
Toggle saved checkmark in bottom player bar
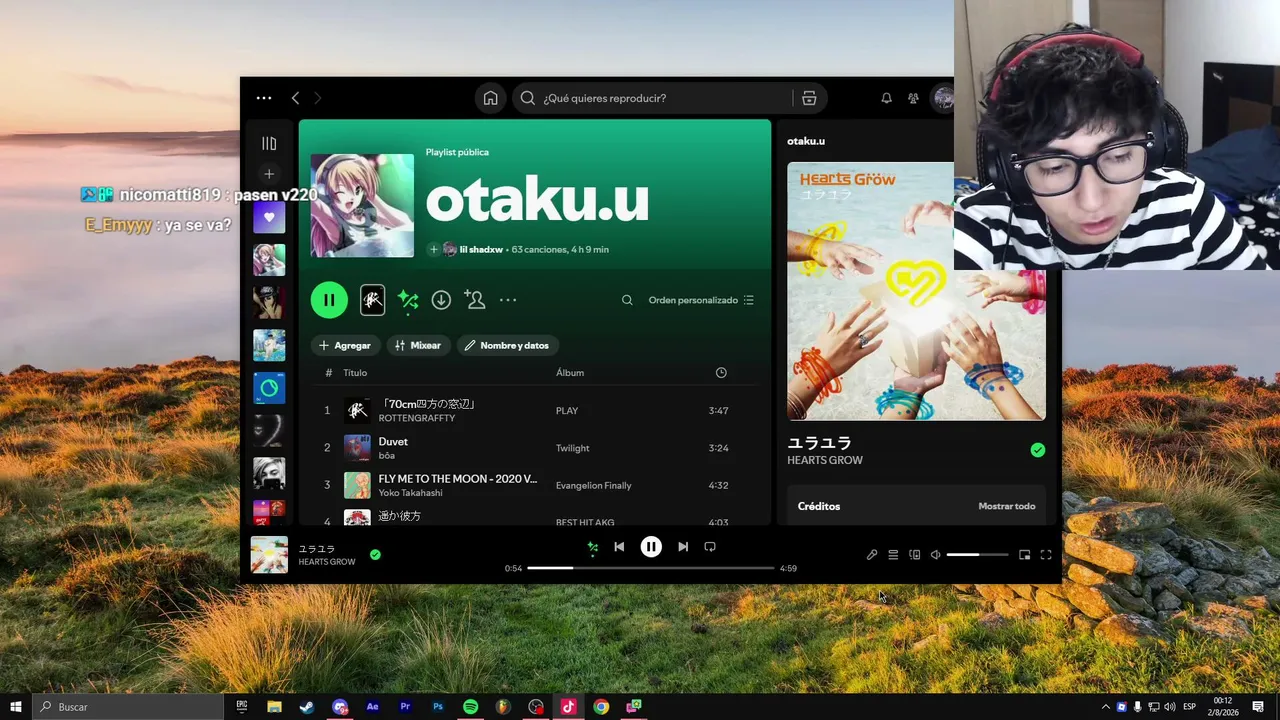(375, 554)
